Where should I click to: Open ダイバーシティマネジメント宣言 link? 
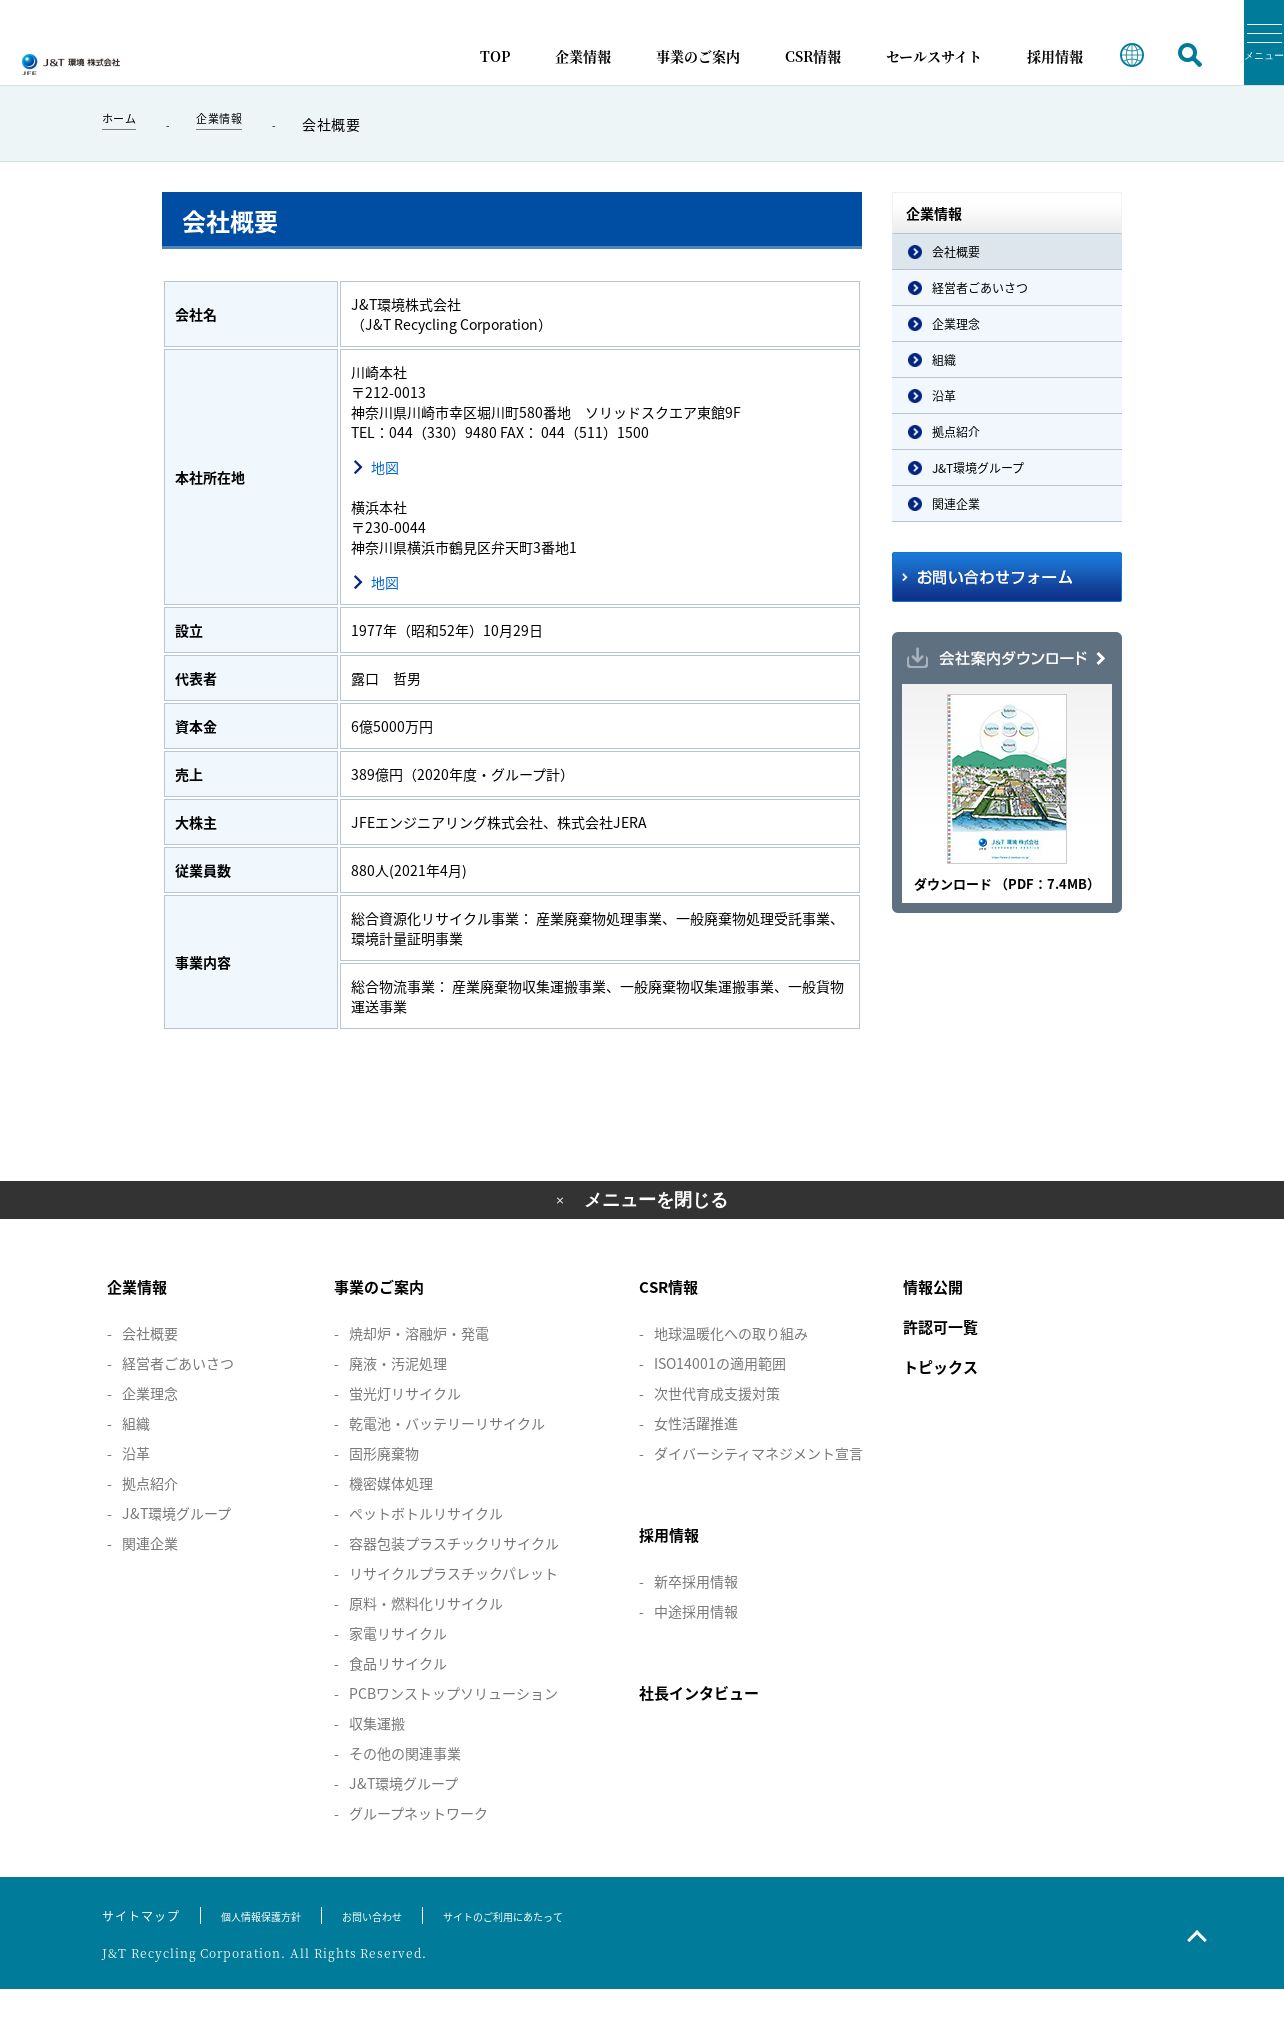click(758, 1454)
